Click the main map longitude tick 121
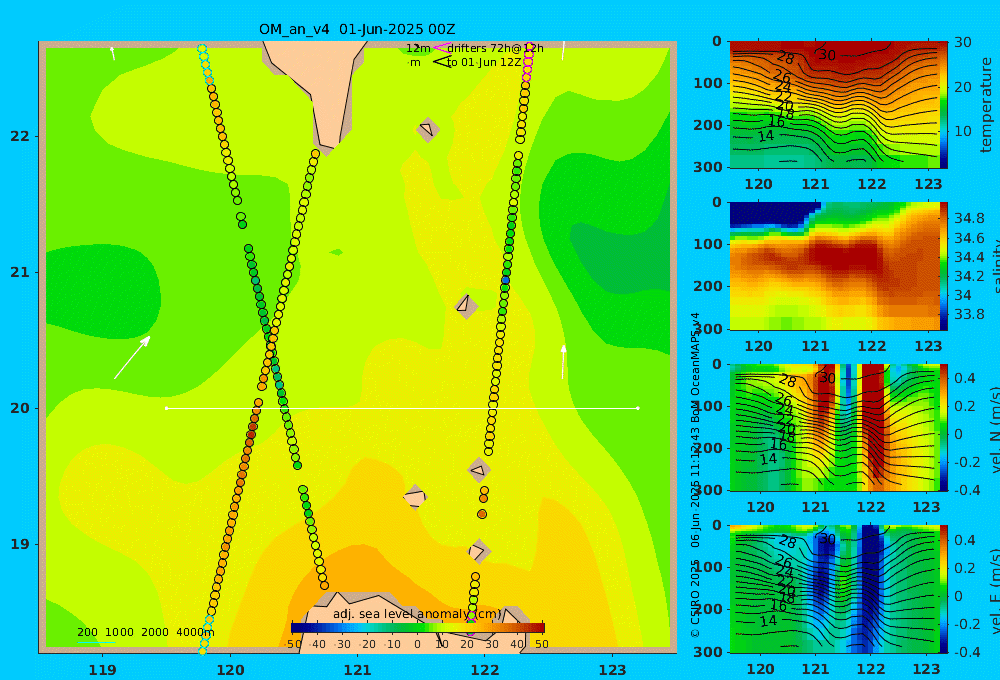This screenshot has height=680, width=1000. 357,670
